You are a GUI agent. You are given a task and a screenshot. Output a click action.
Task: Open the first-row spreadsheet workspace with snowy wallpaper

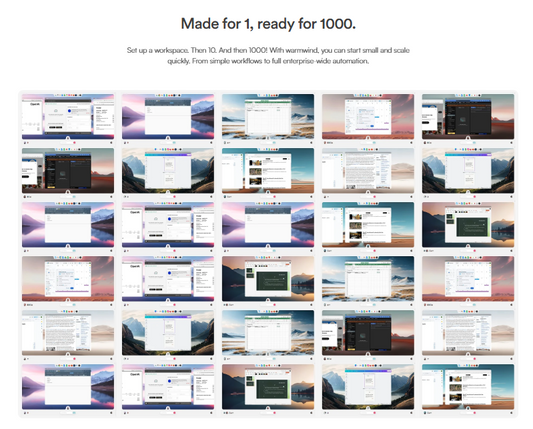point(268,117)
